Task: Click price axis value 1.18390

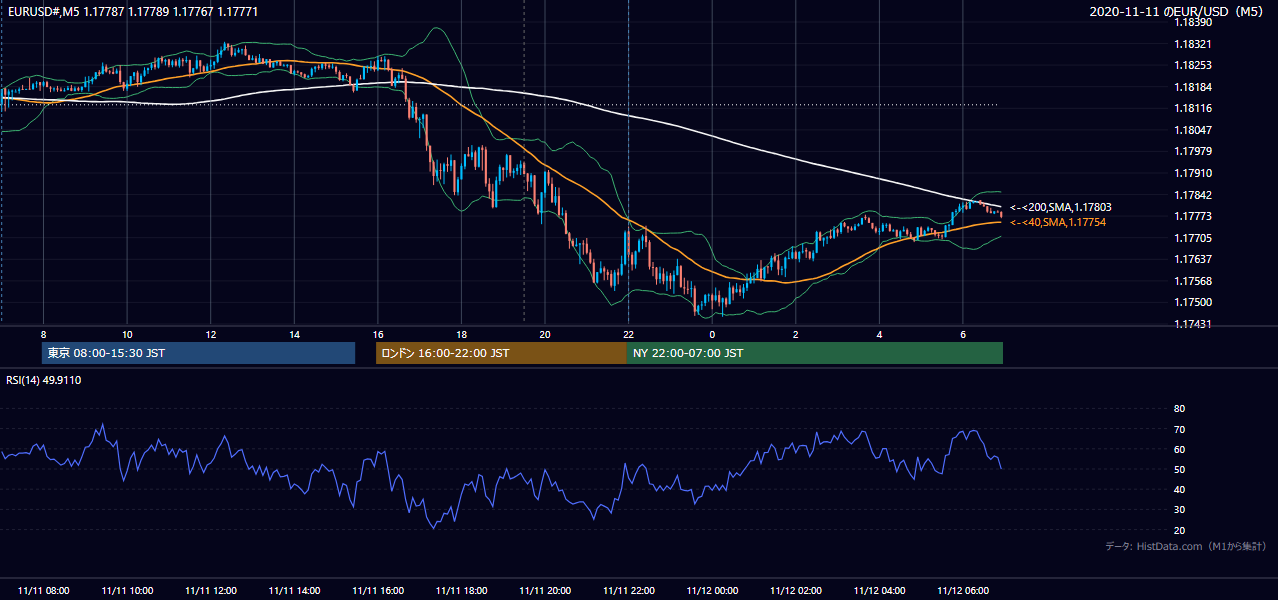Action: (x=1194, y=22)
